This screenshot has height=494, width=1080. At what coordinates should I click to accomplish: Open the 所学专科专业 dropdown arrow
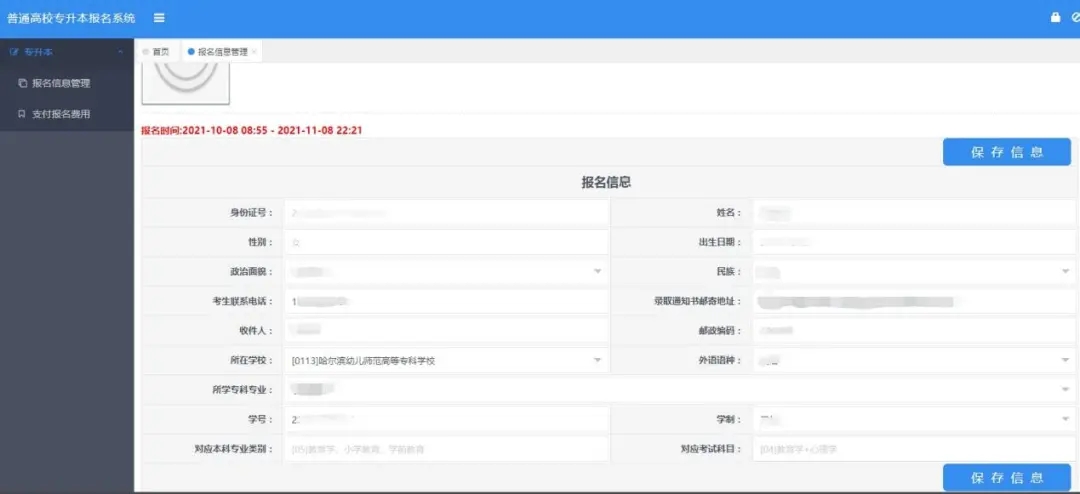click(1066, 390)
